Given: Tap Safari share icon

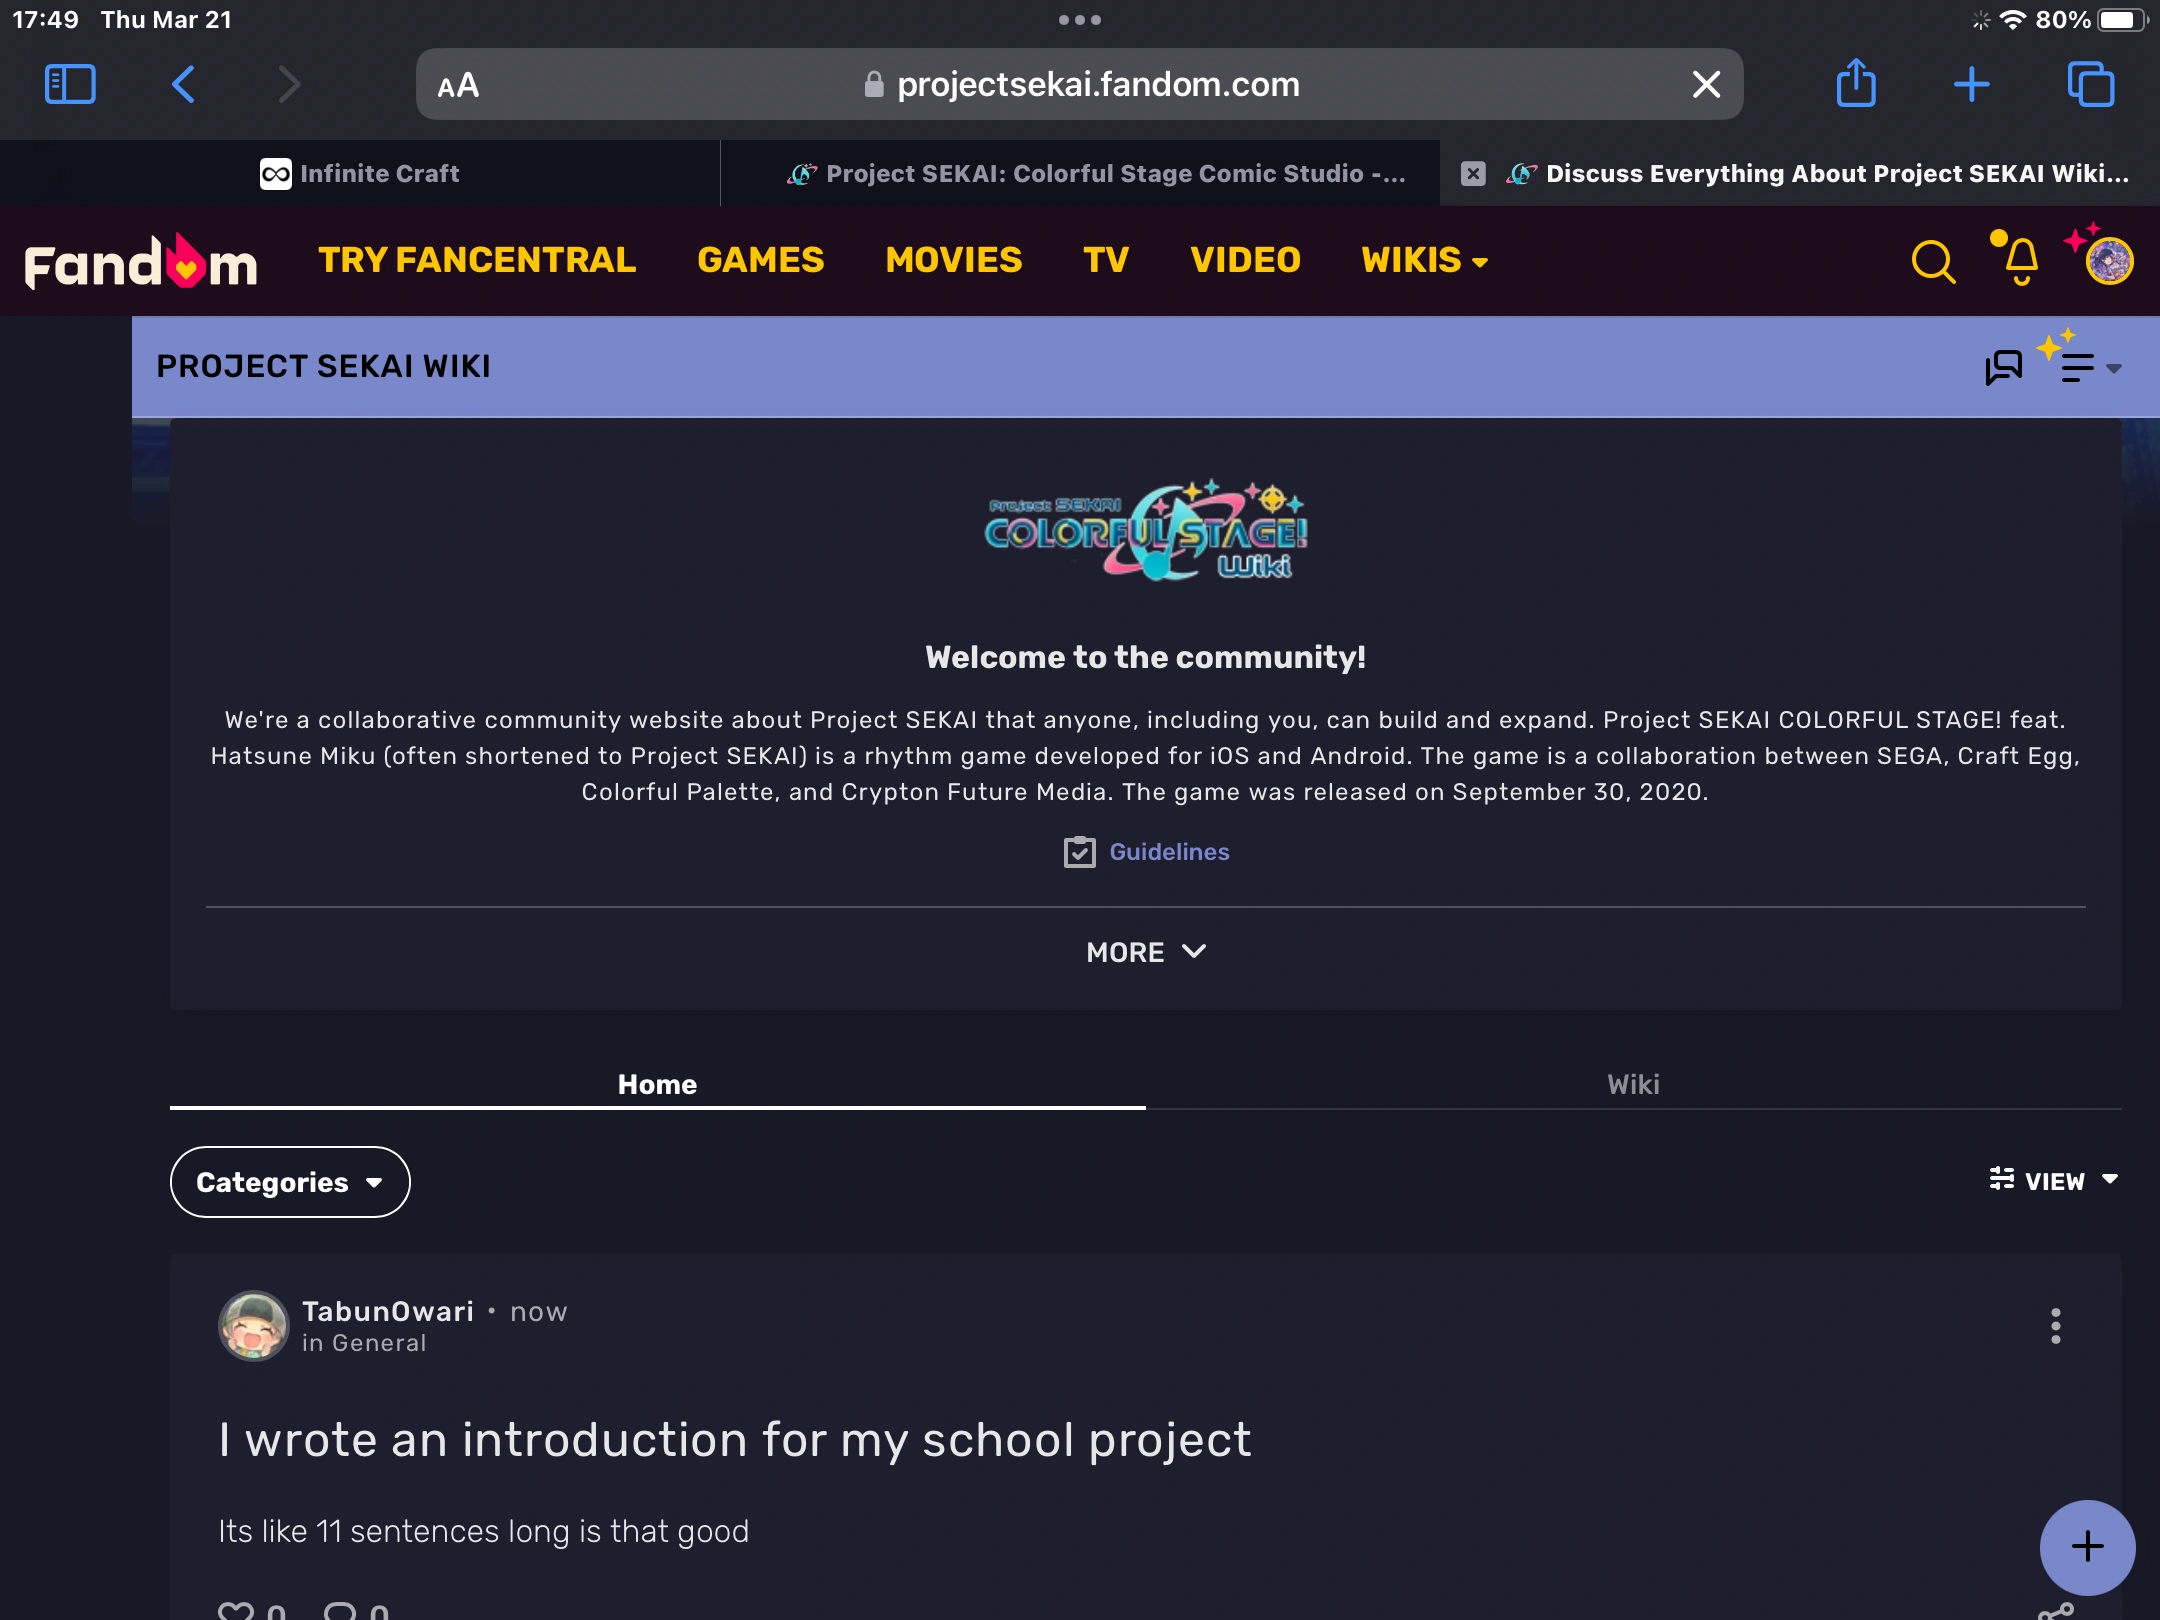Looking at the screenshot, I should coord(1856,84).
